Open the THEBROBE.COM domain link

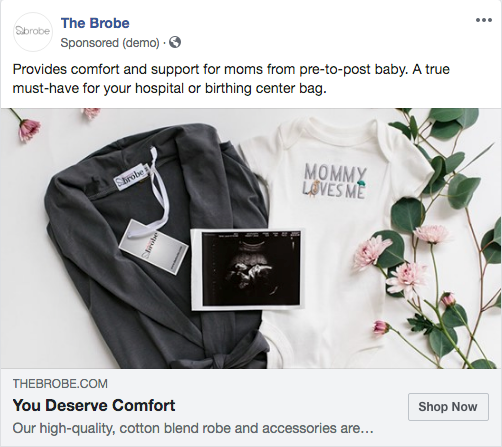(x=60, y=384)
